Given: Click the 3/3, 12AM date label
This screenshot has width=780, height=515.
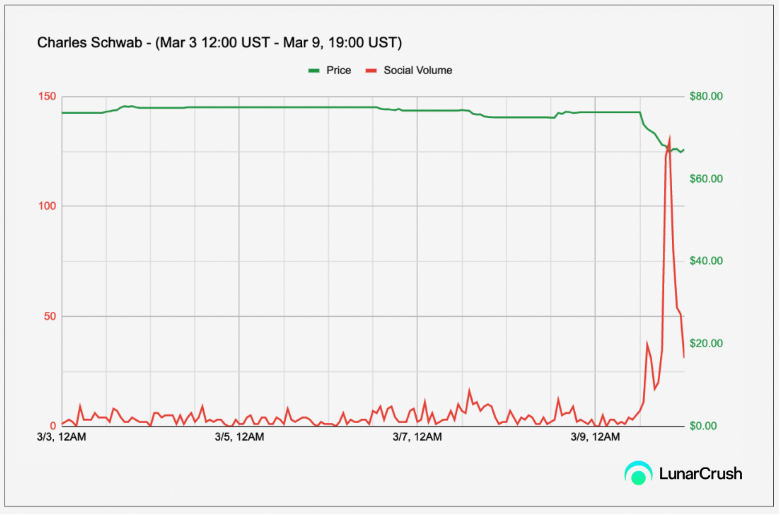Looking at the screenshot, I should click(62, 437).
